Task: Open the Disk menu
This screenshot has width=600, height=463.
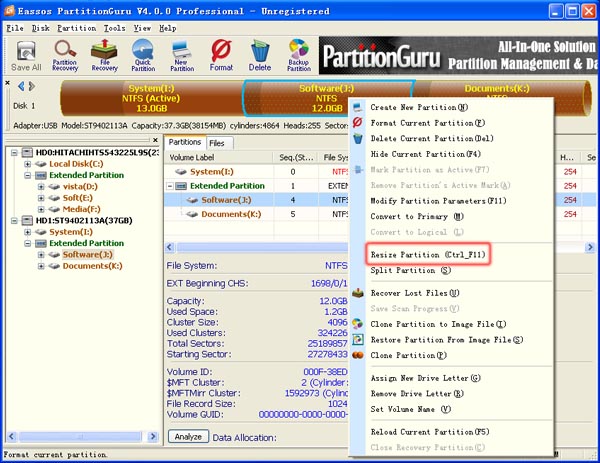Action: pyautogui.click(x=41, y=28)
